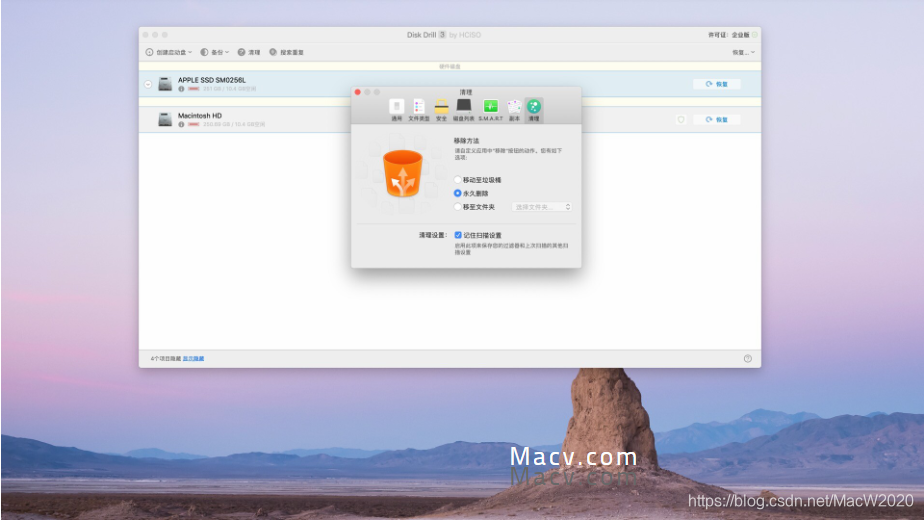Open the 磁盘列表 disk list tab

click(x=464, y=110)
